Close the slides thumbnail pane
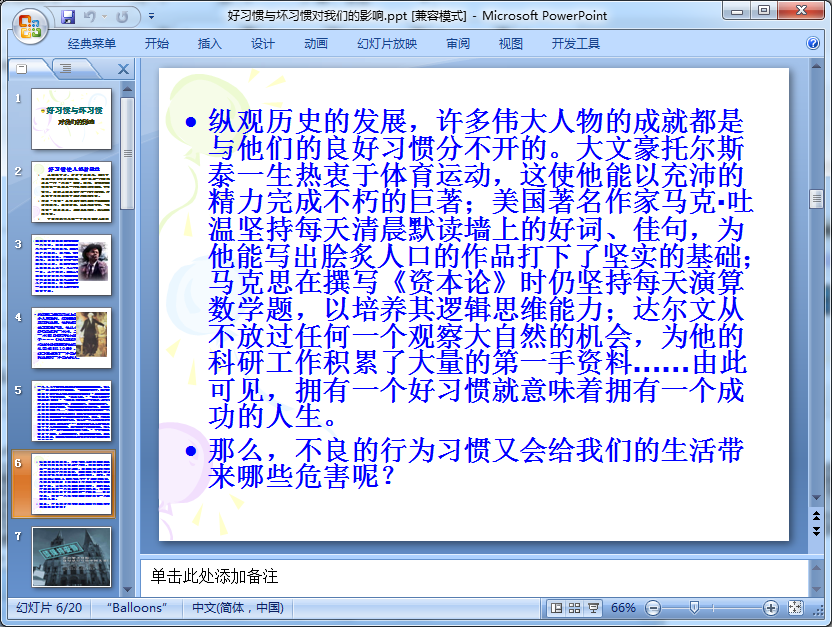 coord(123,69)
